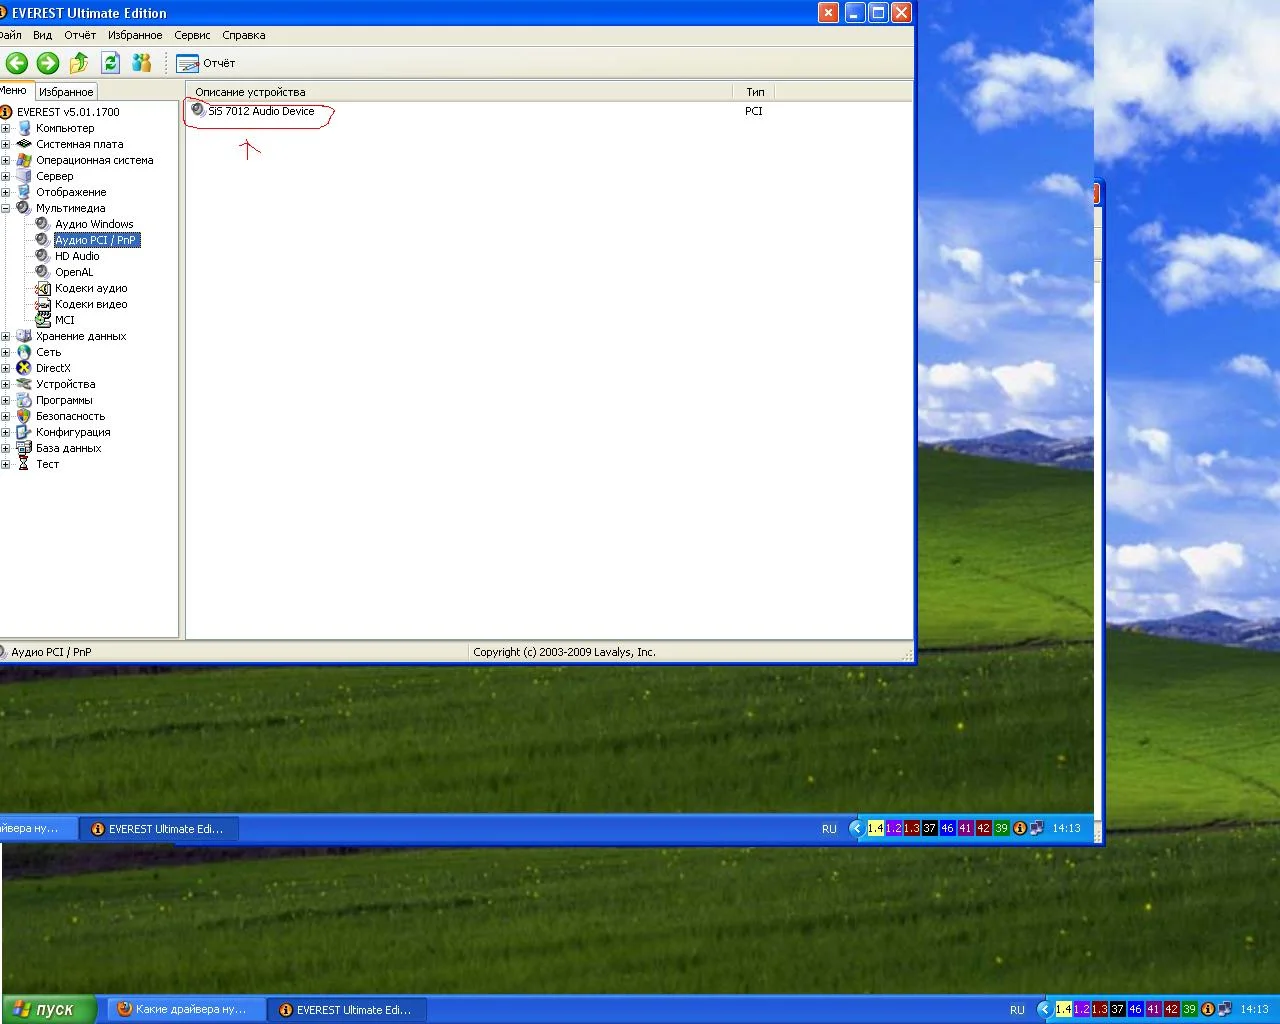
Task: Click the Безопасность shield icon
Action: click(24, 416)
